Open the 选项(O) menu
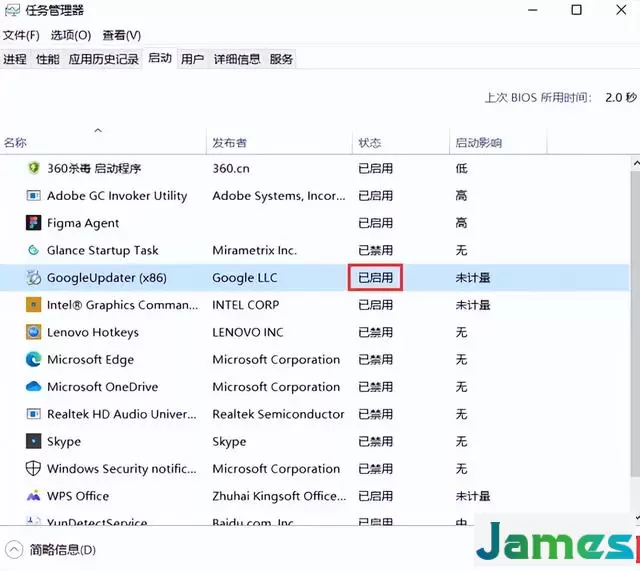The image size is (640, 571). (71, 36)
